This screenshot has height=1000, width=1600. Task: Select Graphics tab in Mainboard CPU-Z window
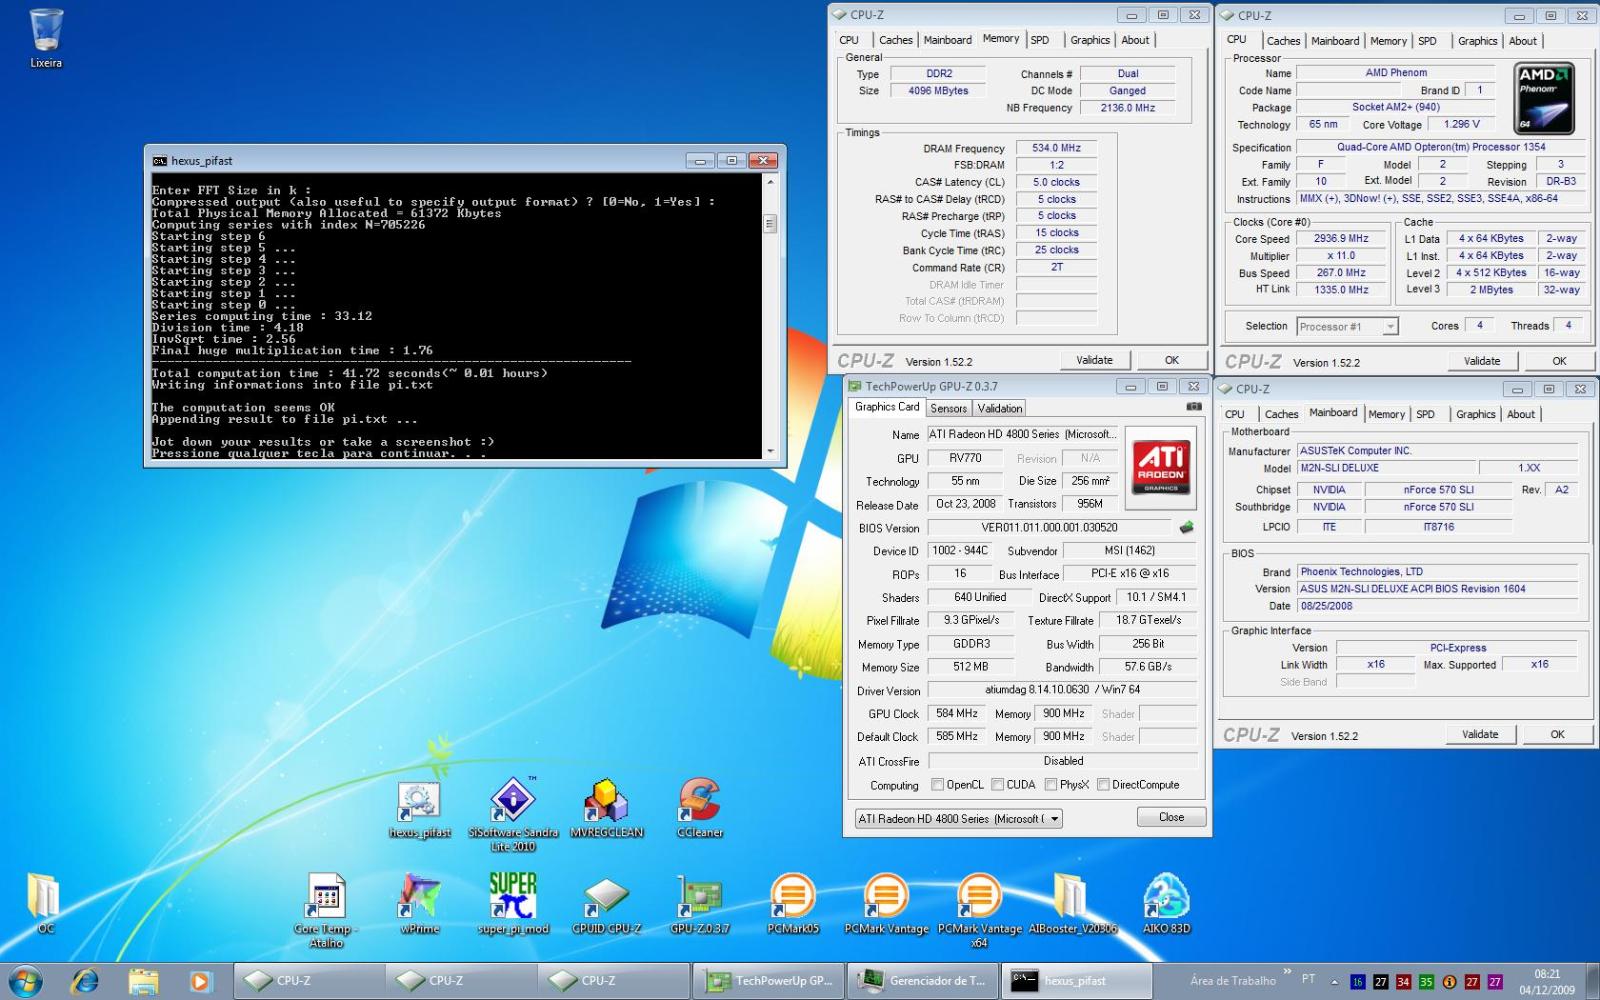1475,414
